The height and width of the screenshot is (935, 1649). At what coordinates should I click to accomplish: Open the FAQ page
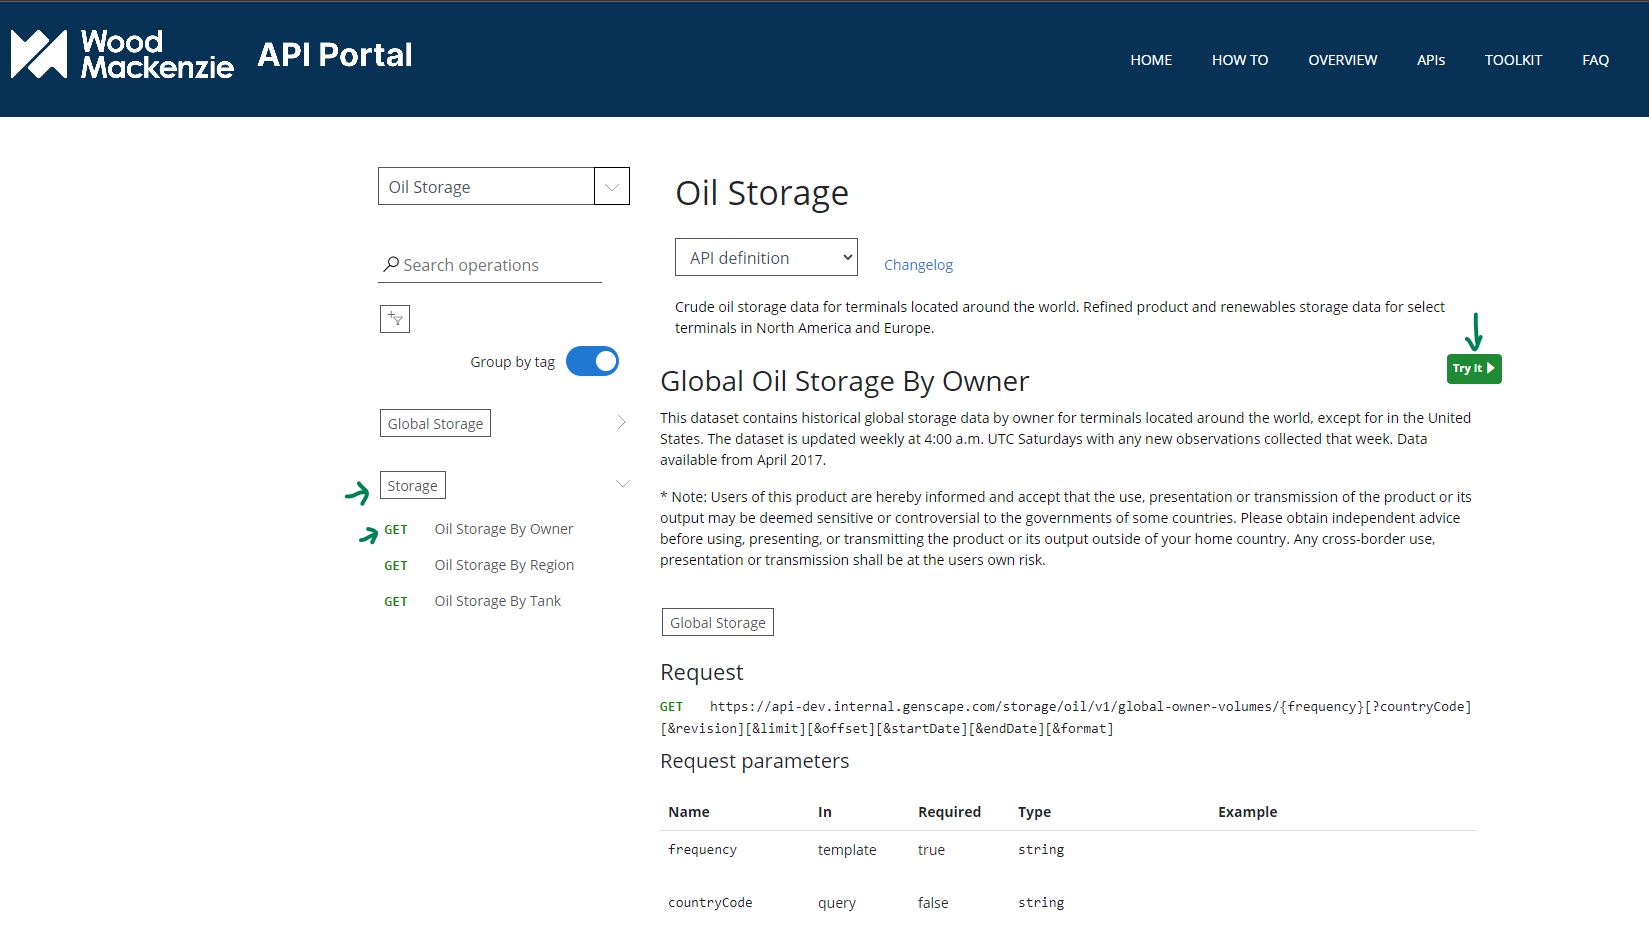[1595, 60]
